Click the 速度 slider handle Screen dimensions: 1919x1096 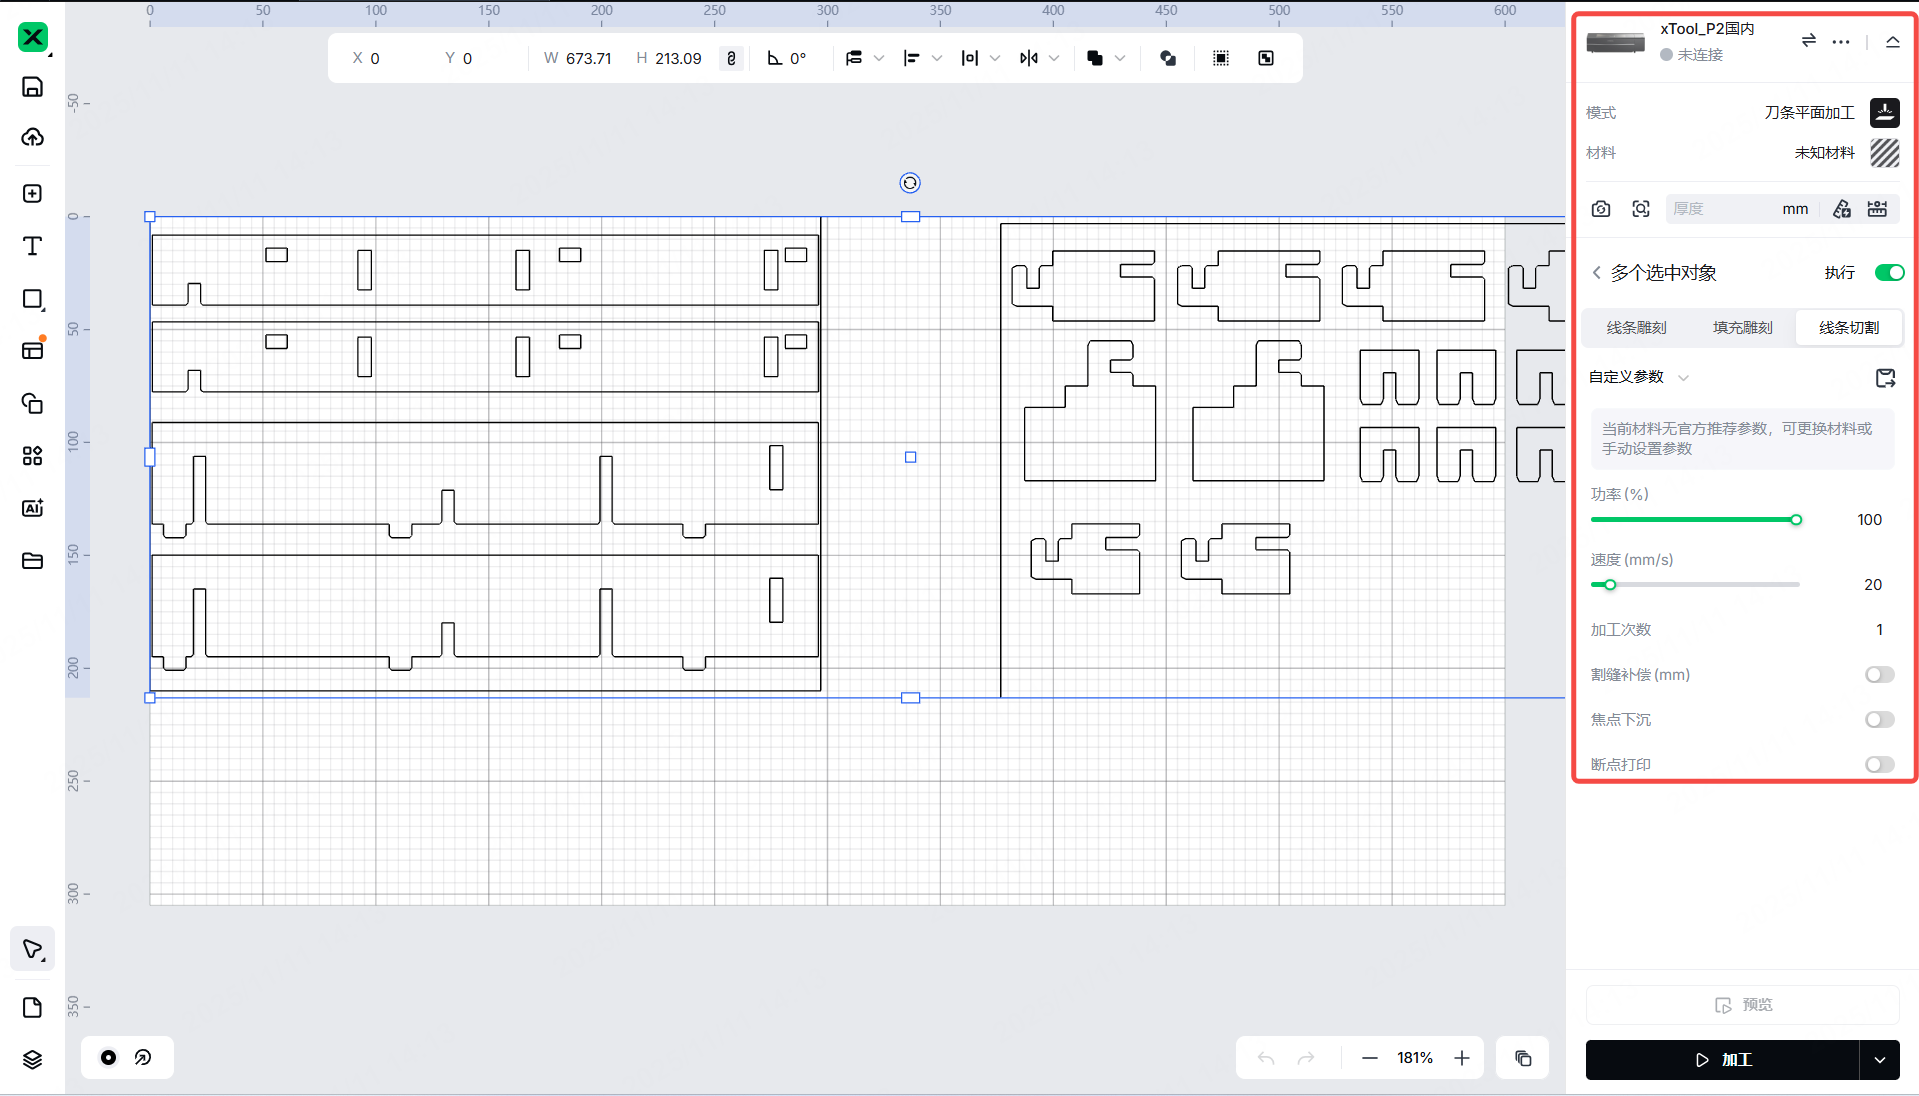[x=1610, y=585]
